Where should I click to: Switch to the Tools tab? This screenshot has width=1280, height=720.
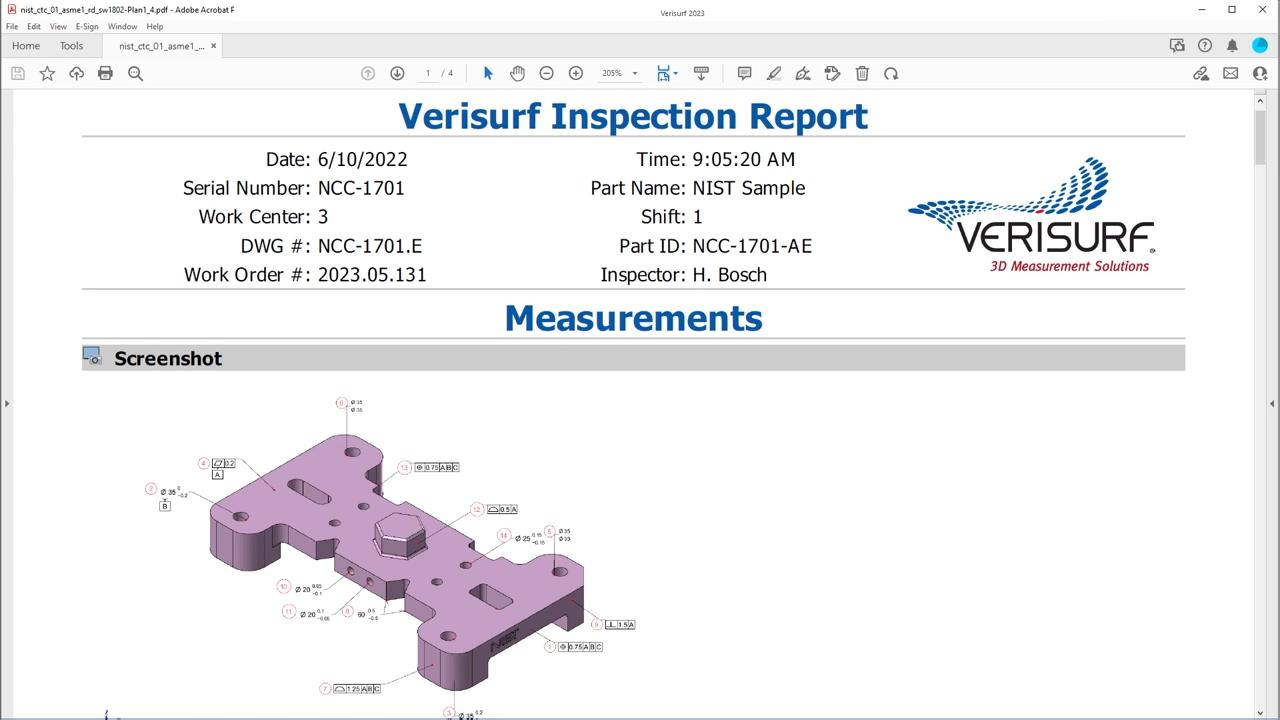pos(71,46)
